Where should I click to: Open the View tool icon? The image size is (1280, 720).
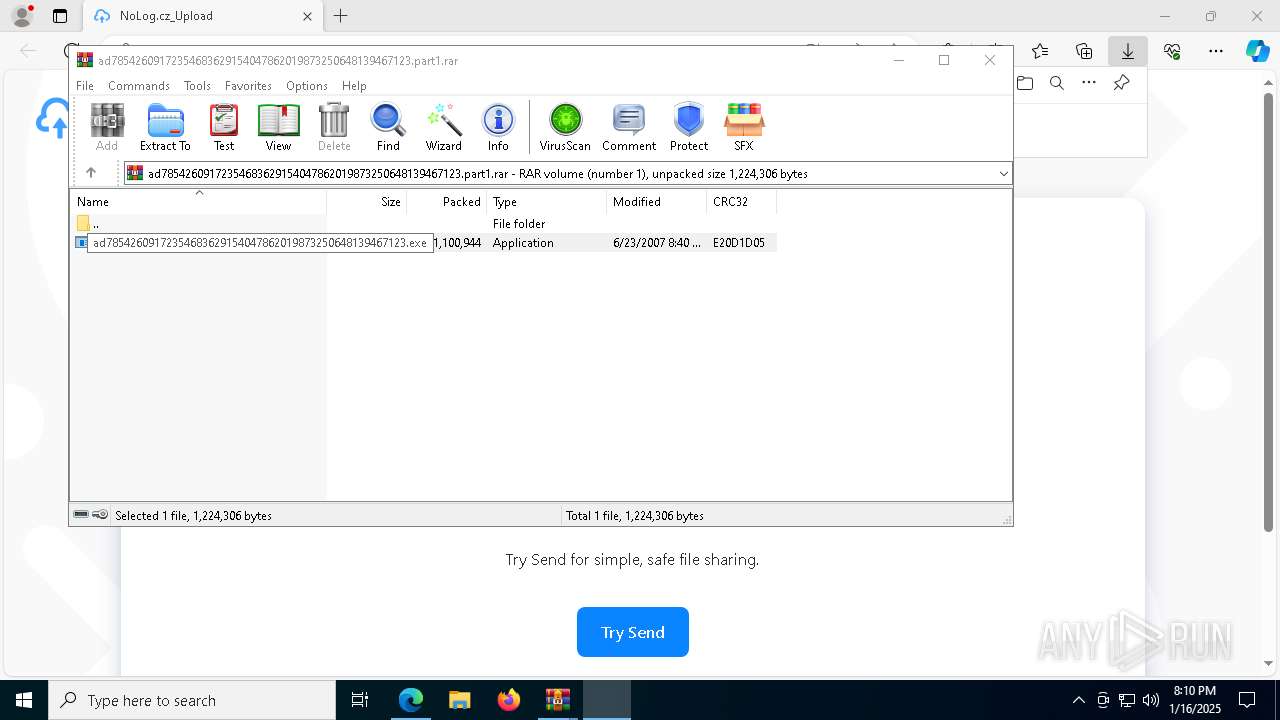coord(278,127)
